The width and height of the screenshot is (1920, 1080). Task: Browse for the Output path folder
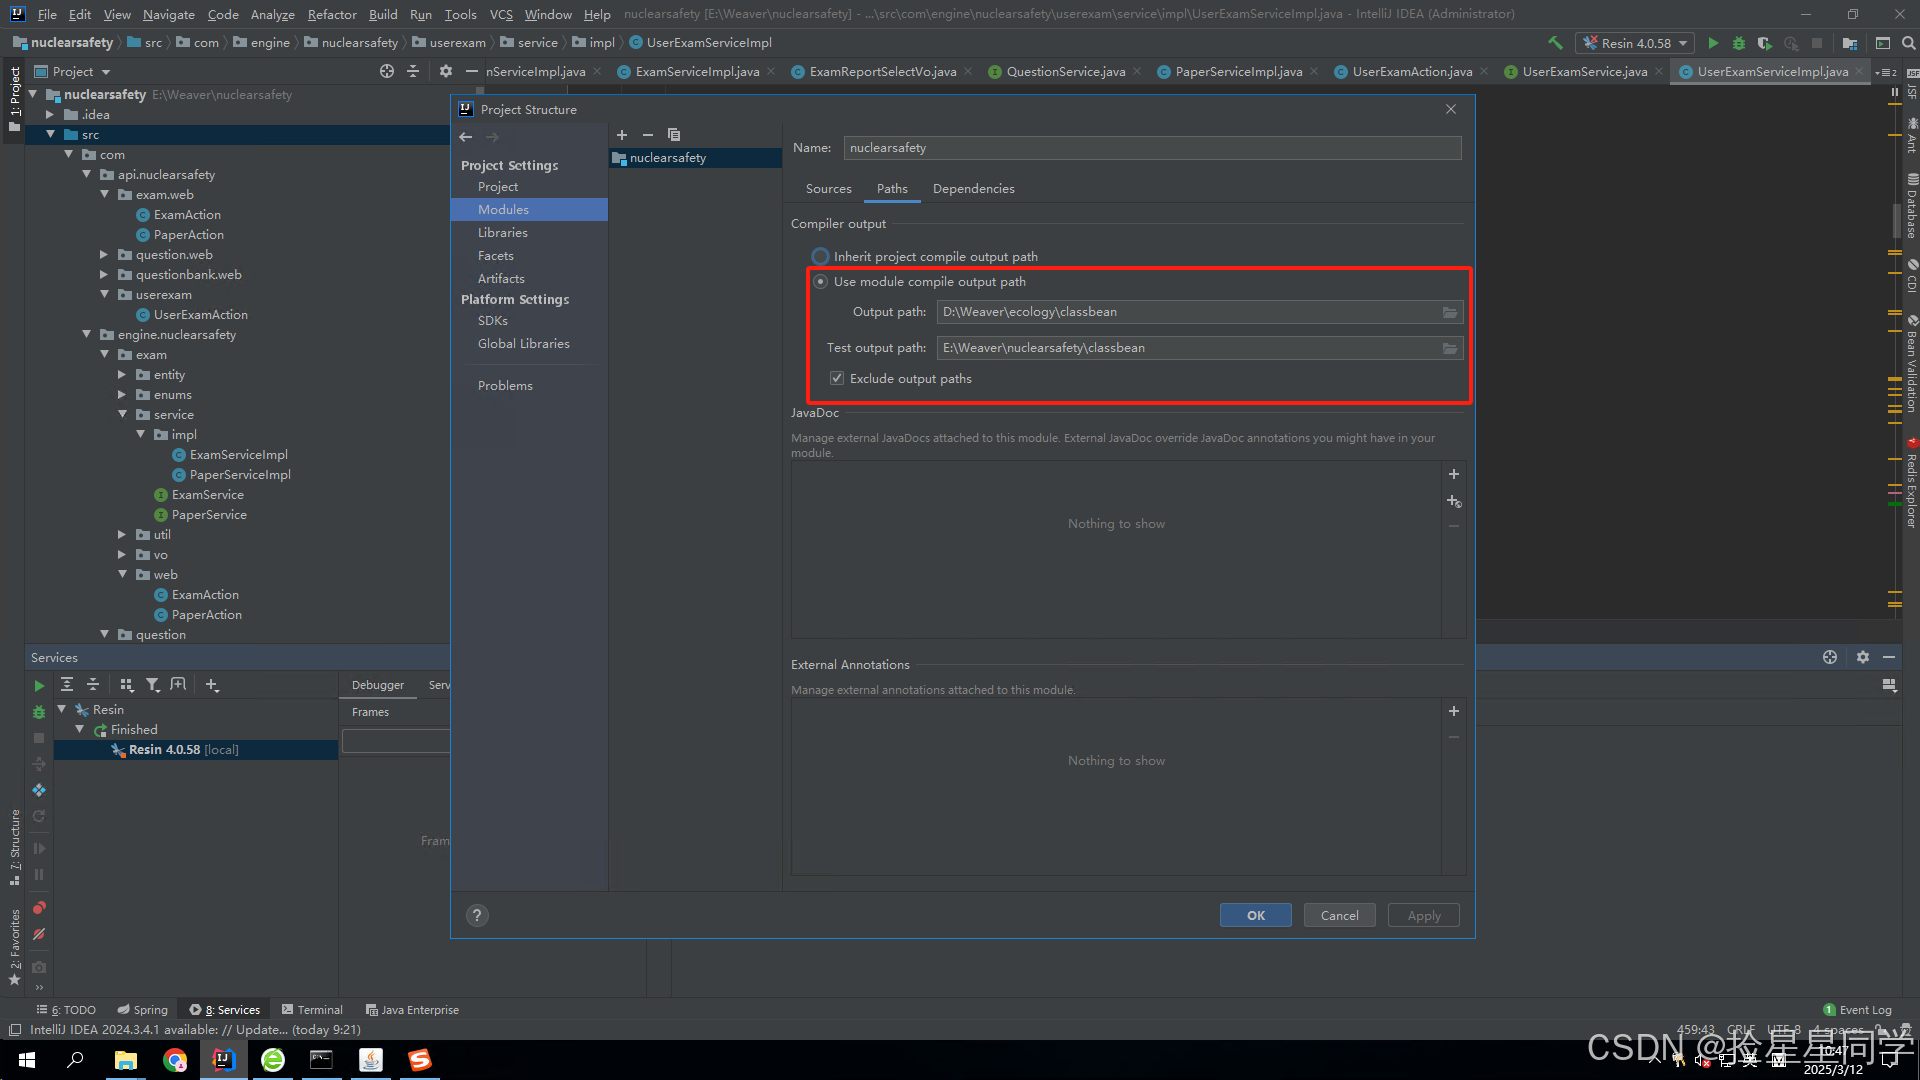coord(1449,312)
